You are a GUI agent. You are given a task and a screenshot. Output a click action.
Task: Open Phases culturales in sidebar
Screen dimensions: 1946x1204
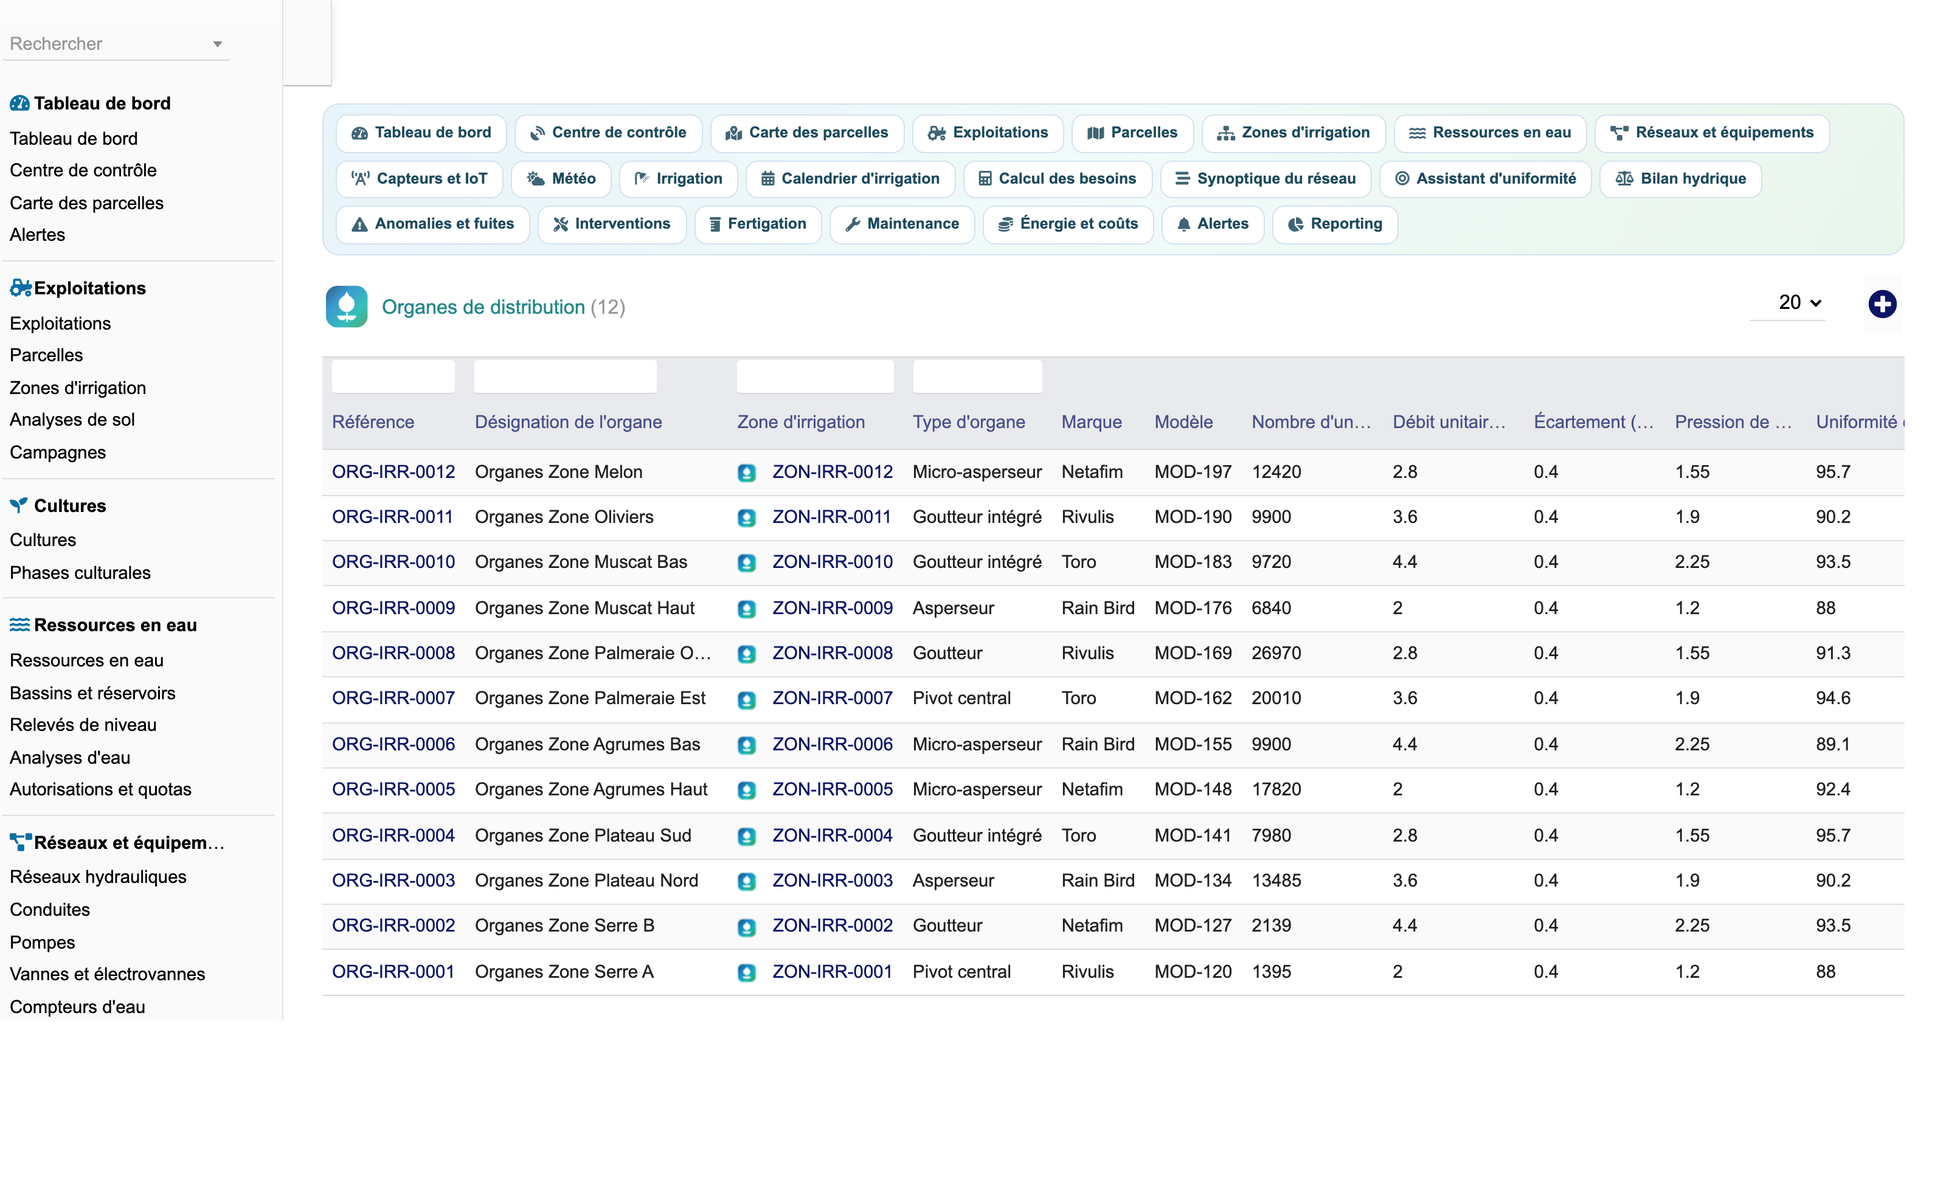80,573
